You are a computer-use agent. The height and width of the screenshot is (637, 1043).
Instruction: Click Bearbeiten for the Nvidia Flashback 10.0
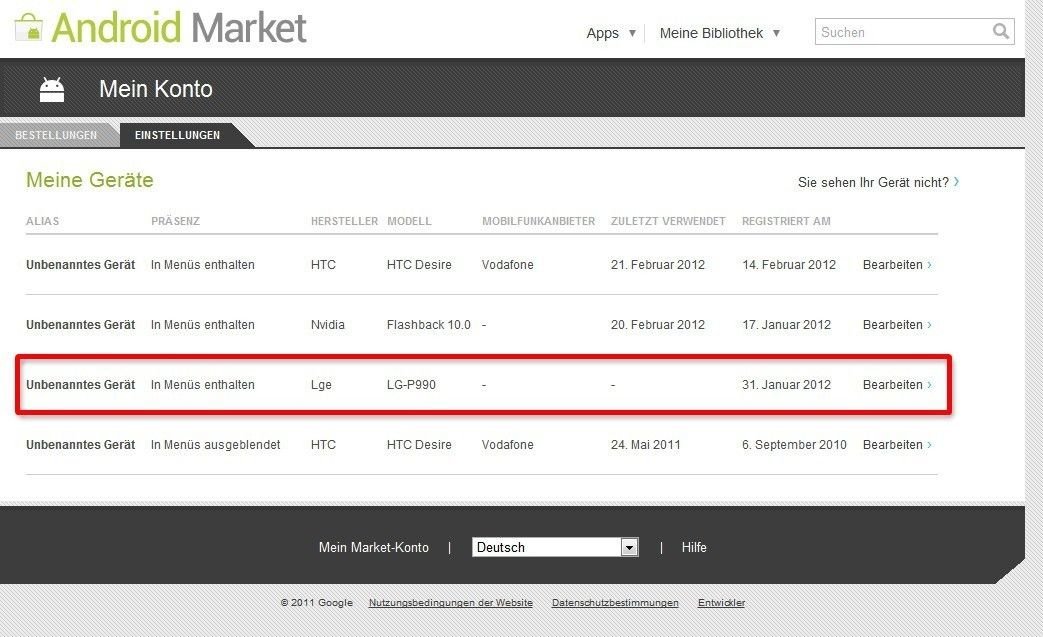(897, 324)
